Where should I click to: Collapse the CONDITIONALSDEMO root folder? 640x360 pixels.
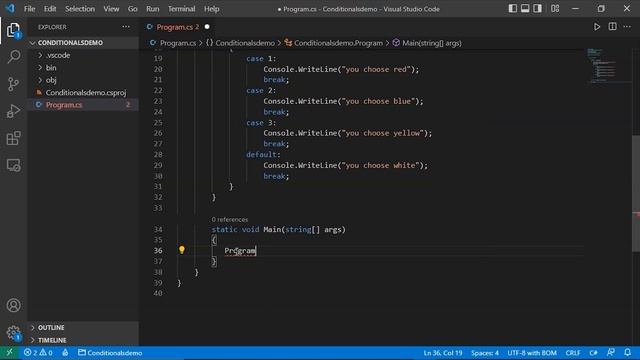pyautogui.click(x=83, y=43)
